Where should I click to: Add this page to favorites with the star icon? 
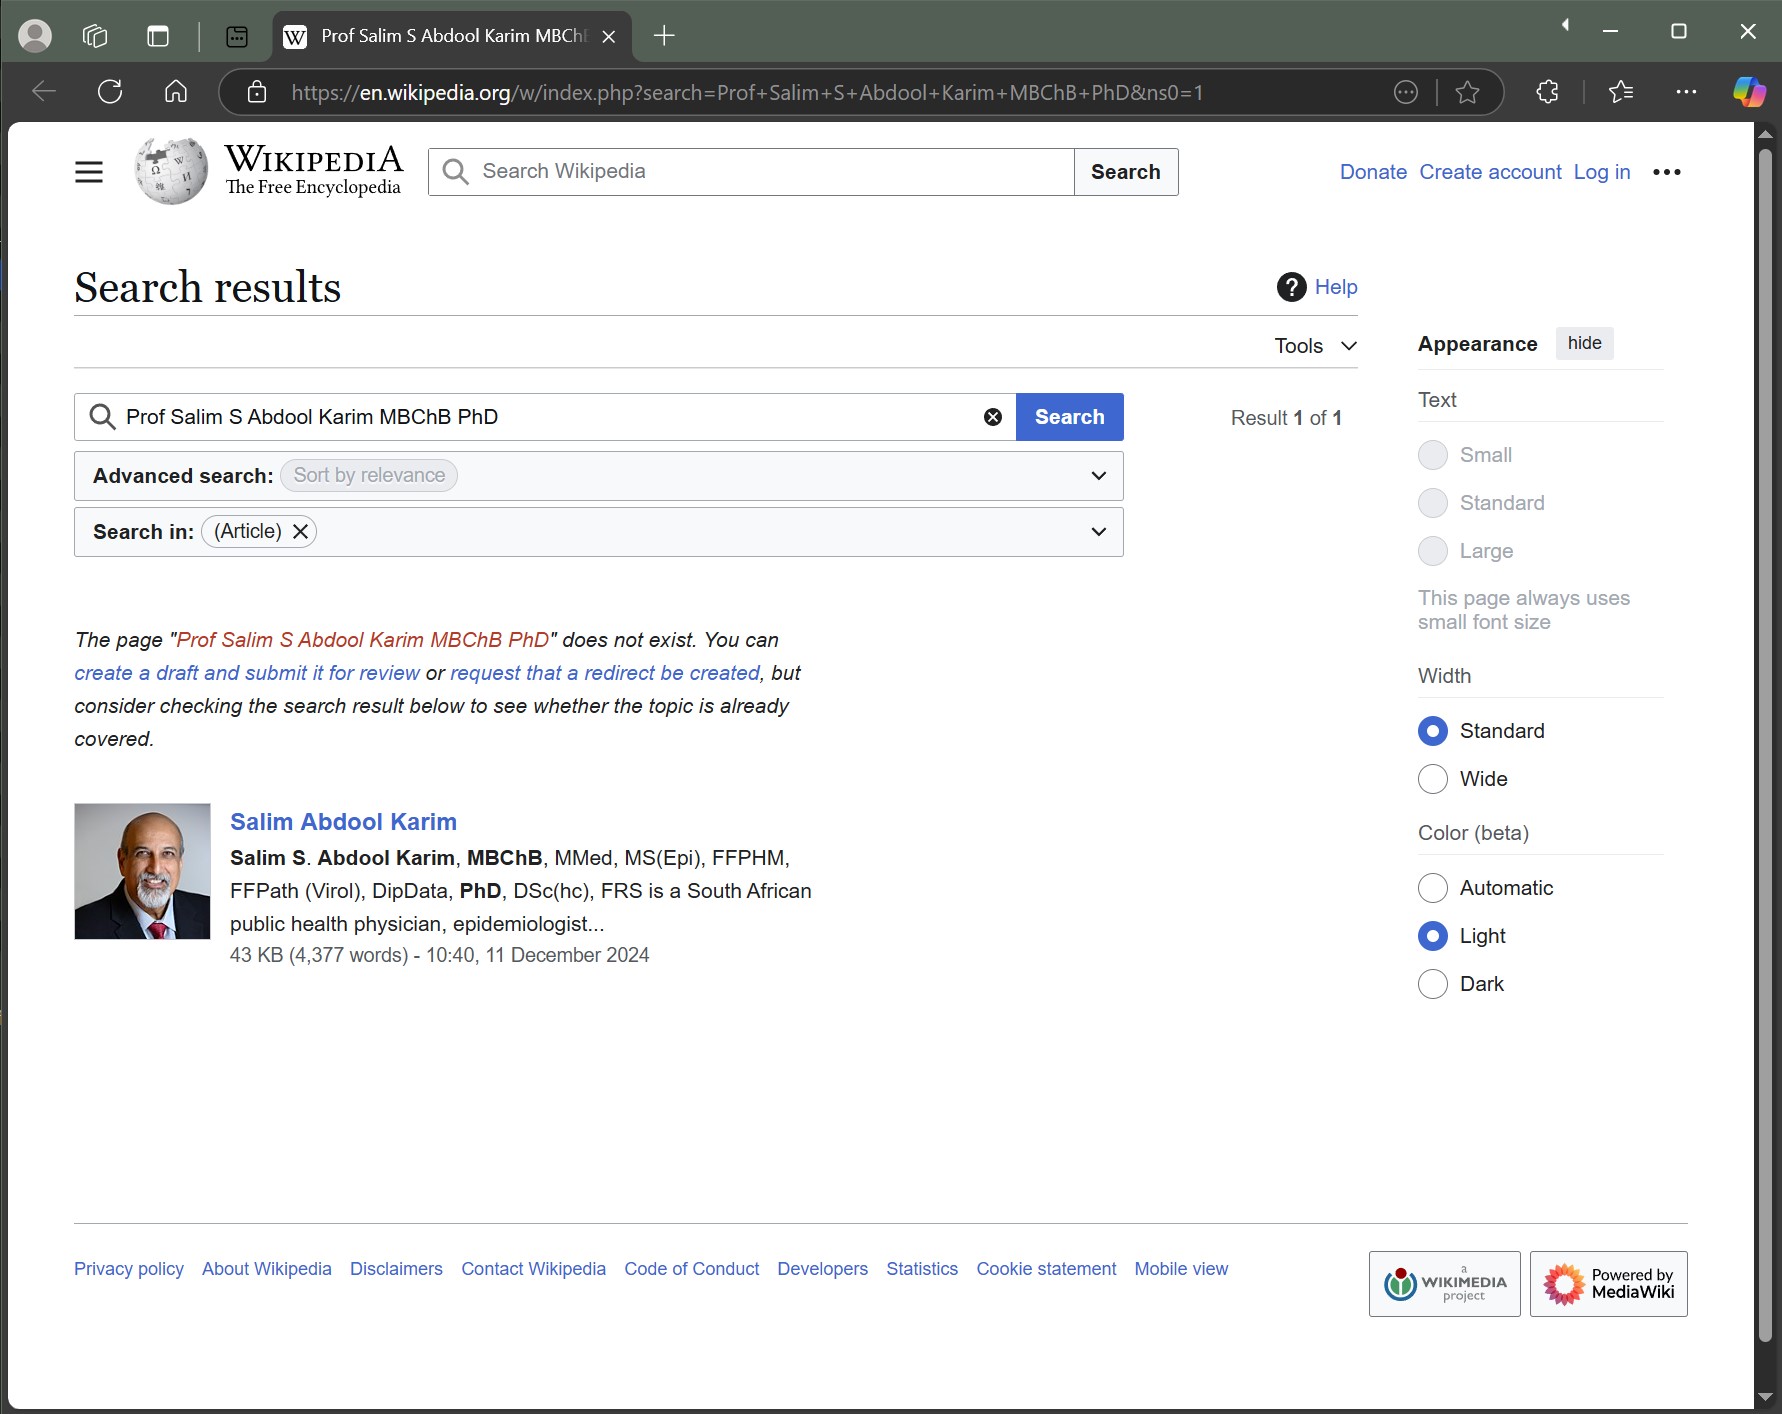[1467, 92]
